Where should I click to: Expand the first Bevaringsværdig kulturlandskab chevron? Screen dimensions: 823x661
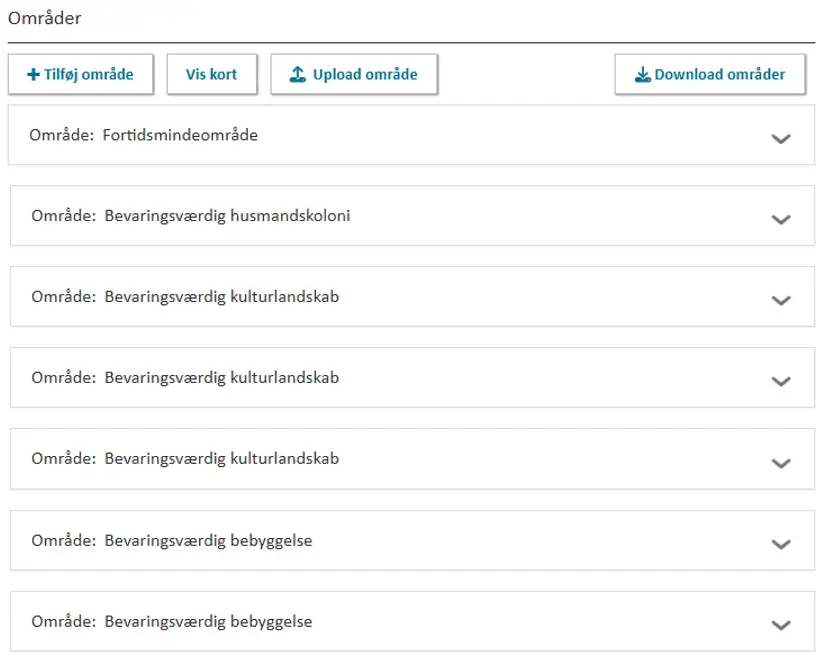(x=781, y=300)
